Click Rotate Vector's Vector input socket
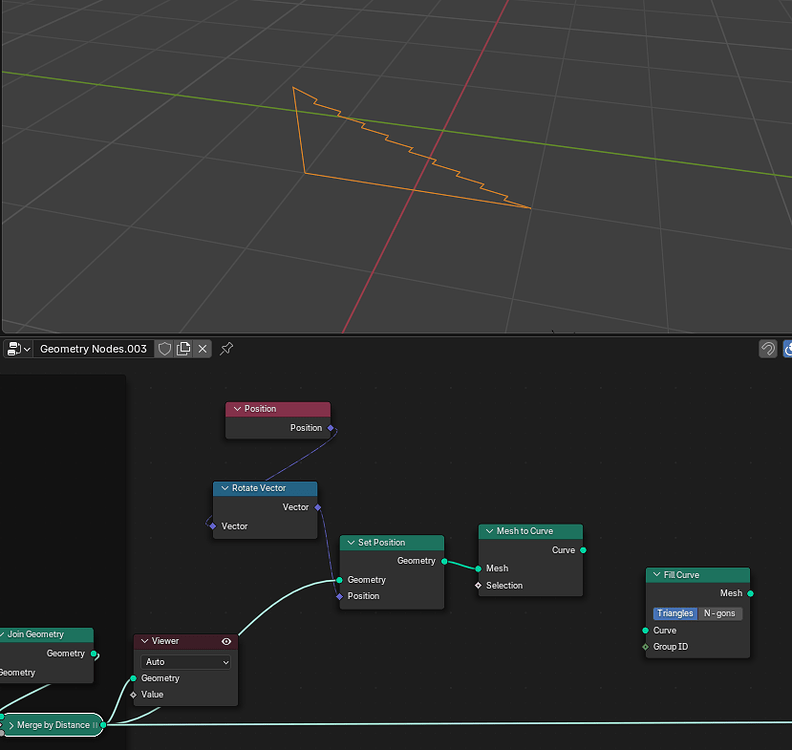The width and height of the screenshot is (792, 750). (x=213, y=526)
